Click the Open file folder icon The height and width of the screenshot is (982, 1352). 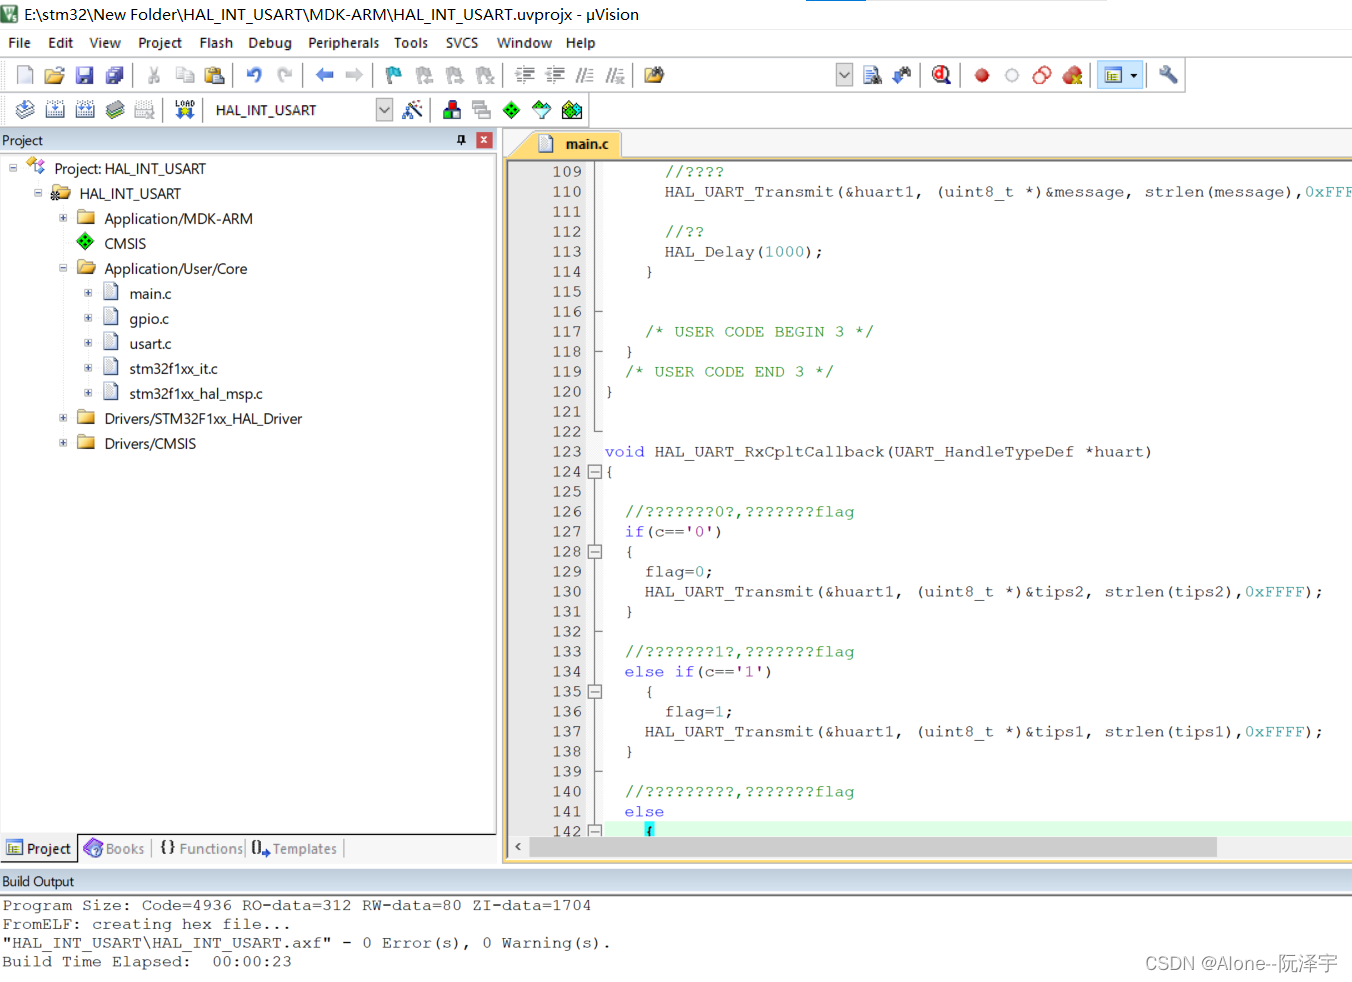click(54, 75)
